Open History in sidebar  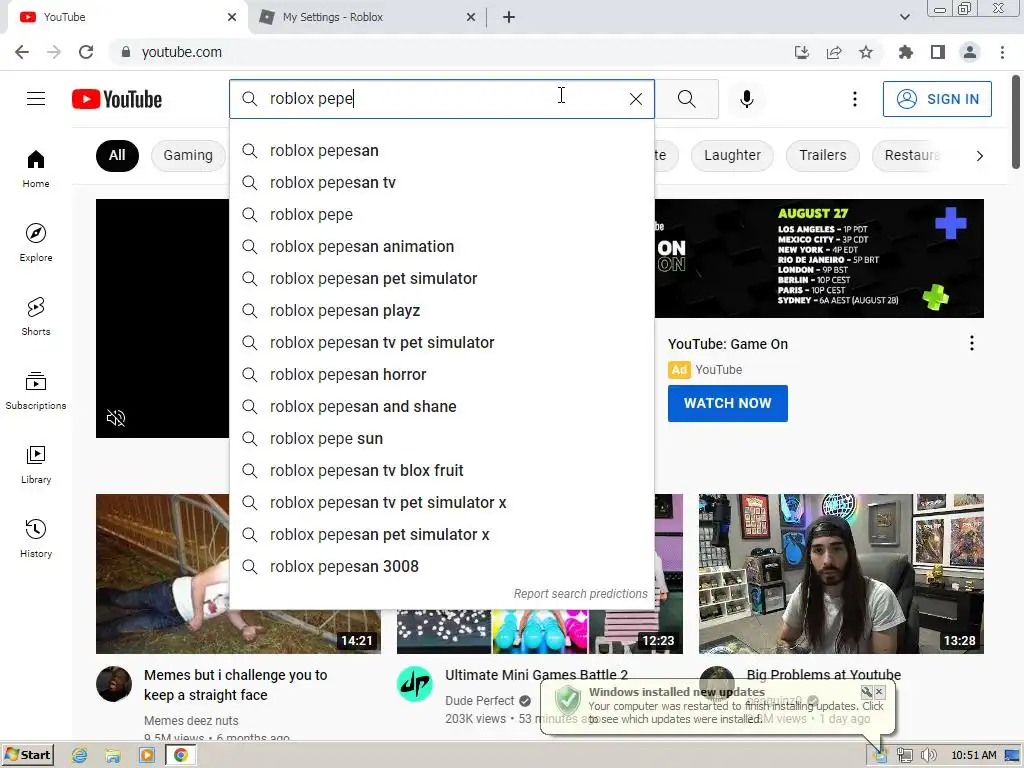[x=36, y=538]
